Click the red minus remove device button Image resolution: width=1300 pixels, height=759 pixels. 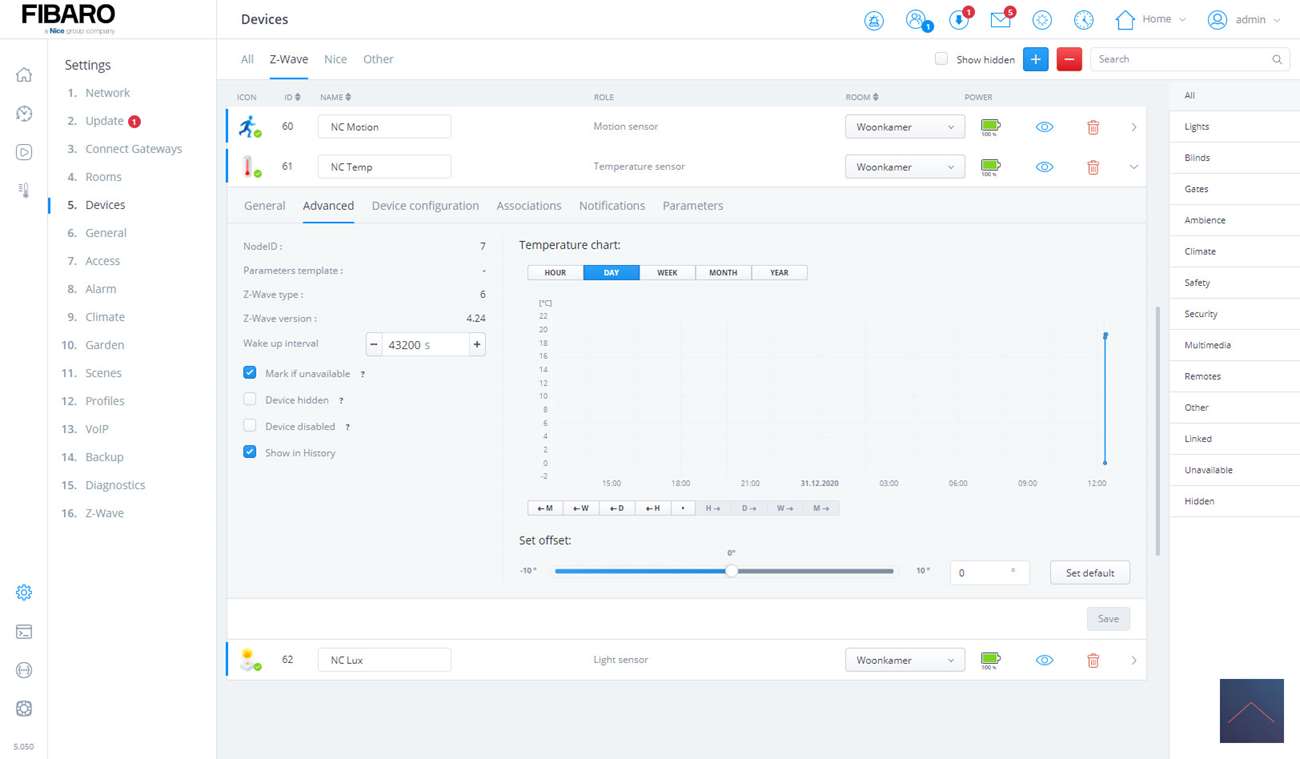point(1069,60)
